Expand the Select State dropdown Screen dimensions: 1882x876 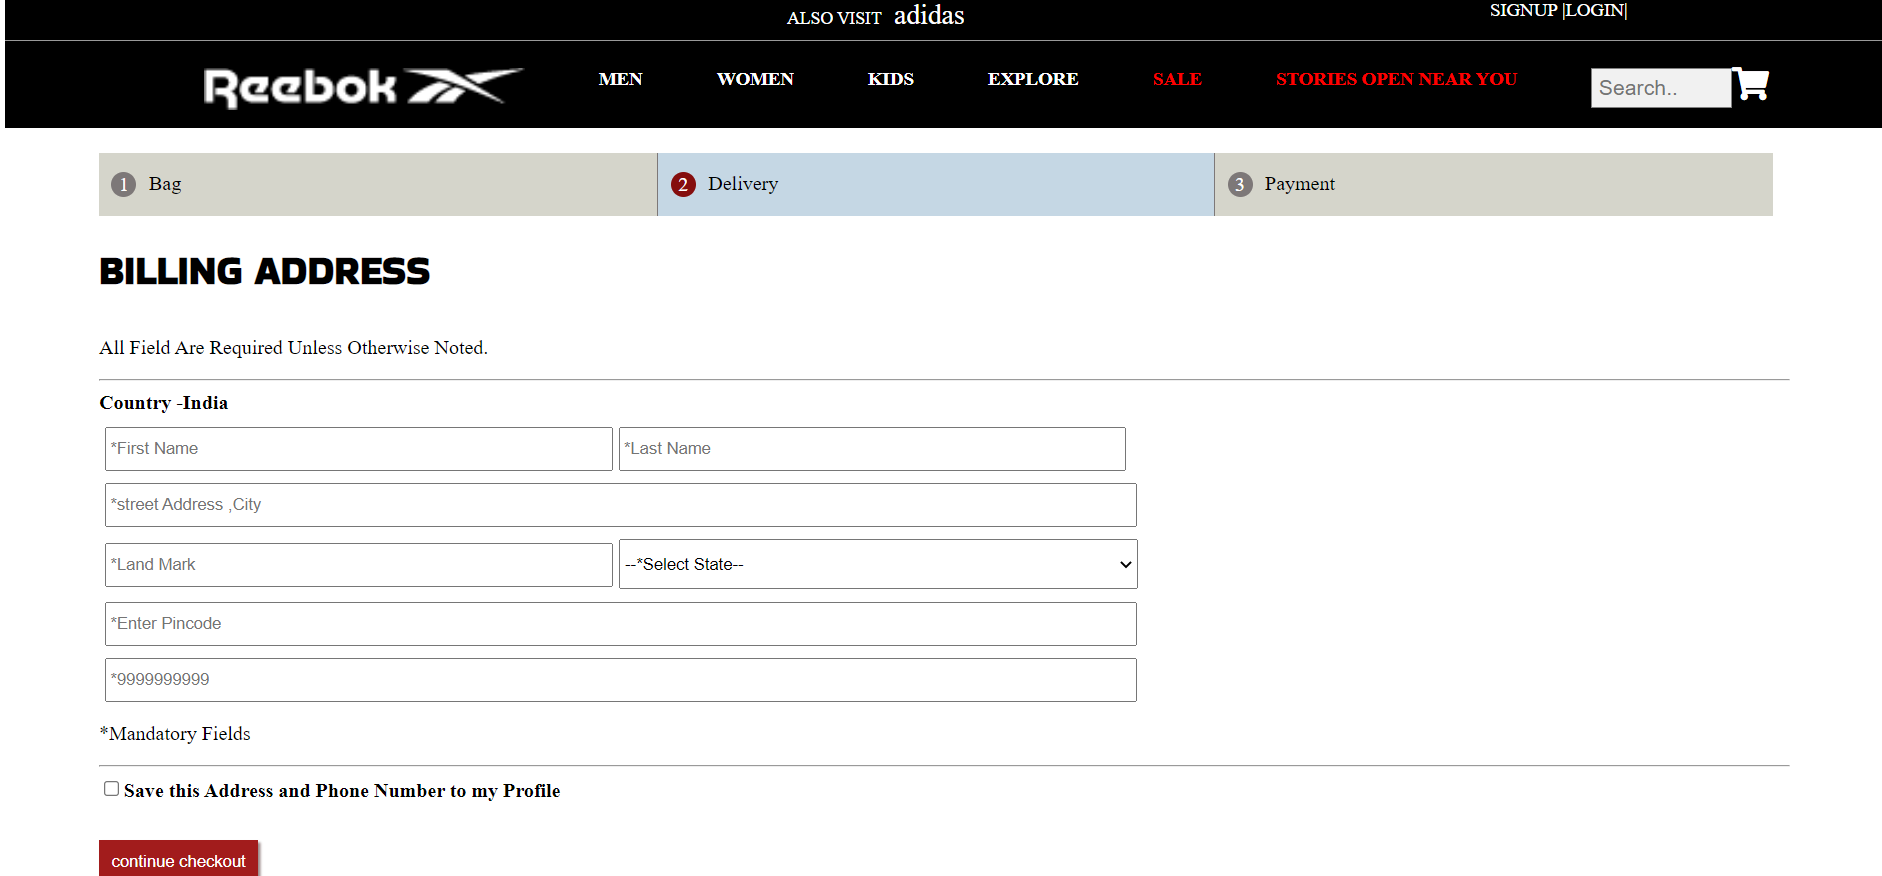[x=878, y=564]
